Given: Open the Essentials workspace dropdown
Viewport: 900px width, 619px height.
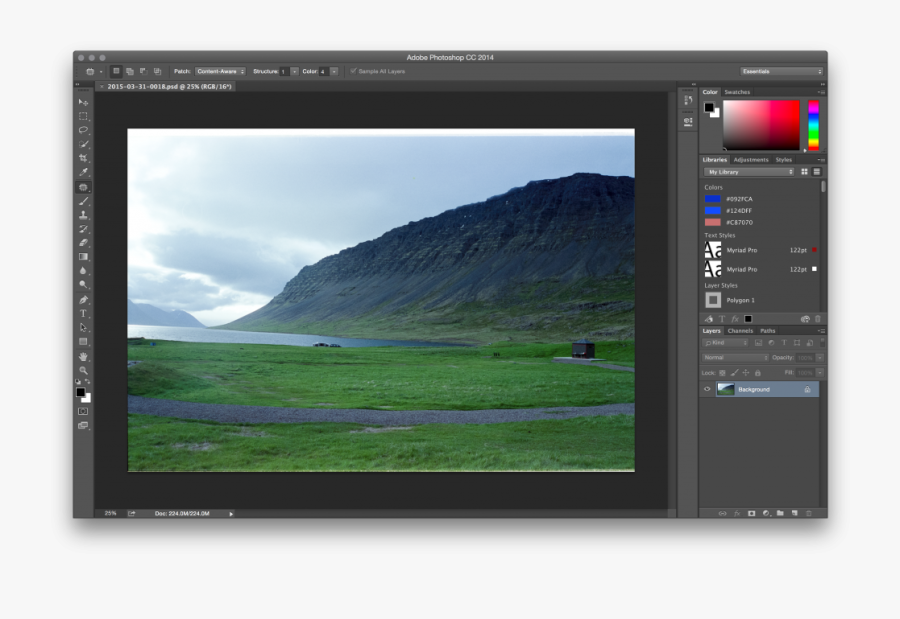Looking at the screenshot, I should pos(781,72).
